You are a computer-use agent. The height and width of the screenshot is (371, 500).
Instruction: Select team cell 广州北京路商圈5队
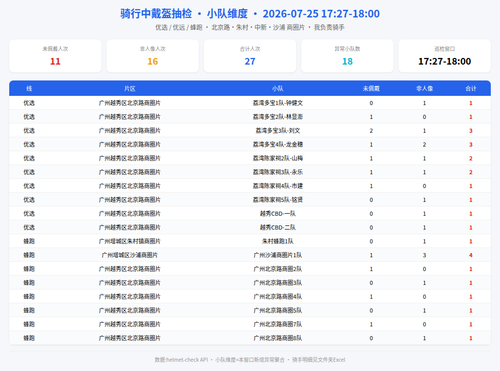278,311
